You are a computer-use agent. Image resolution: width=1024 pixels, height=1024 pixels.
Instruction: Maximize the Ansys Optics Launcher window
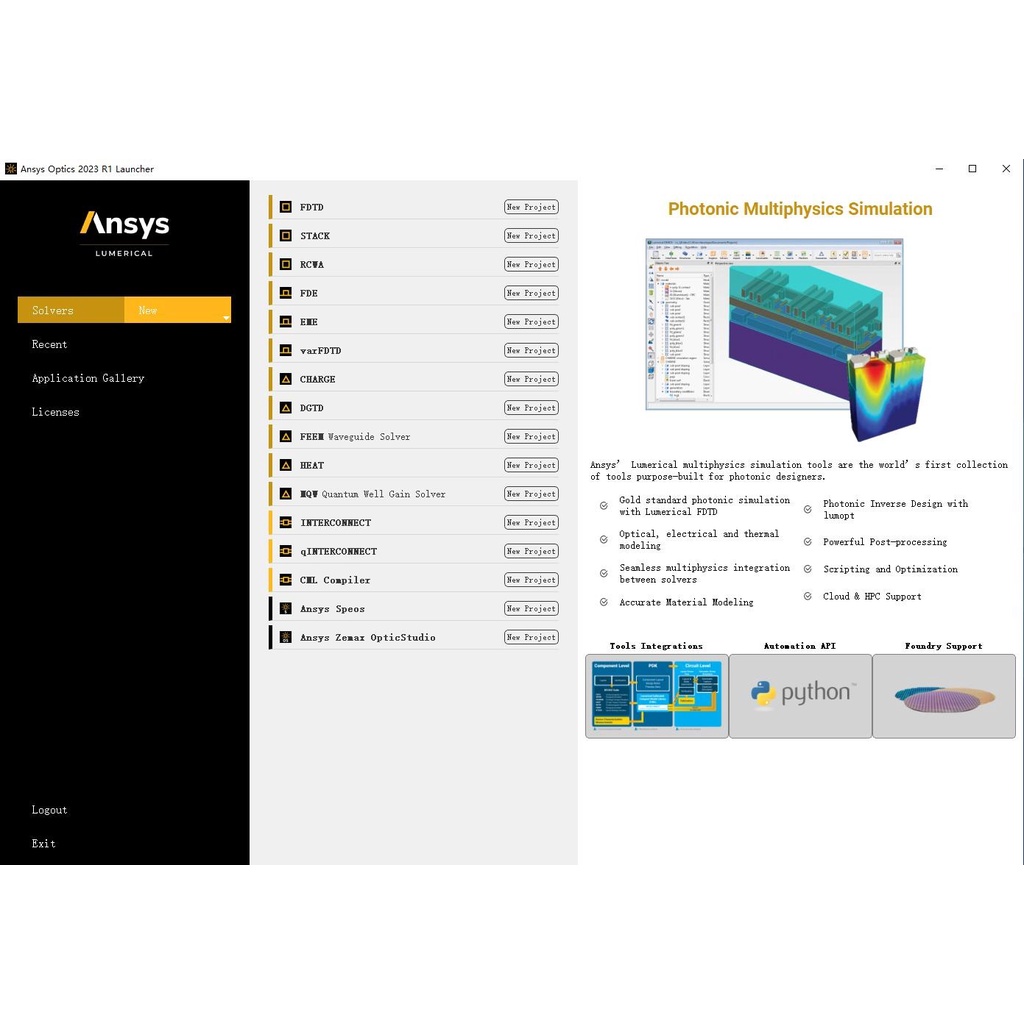click(972, 168)
